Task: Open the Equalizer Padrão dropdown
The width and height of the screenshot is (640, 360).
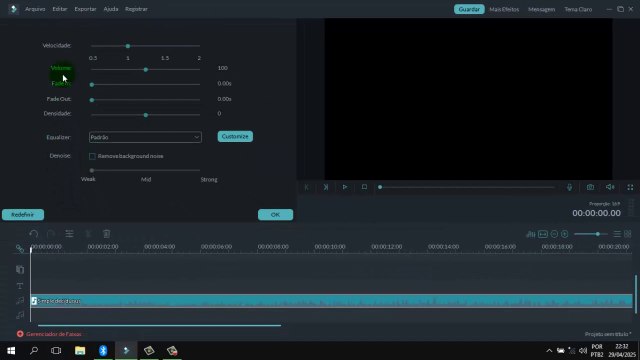Action: pyautogui.click(x=145, y=137)
